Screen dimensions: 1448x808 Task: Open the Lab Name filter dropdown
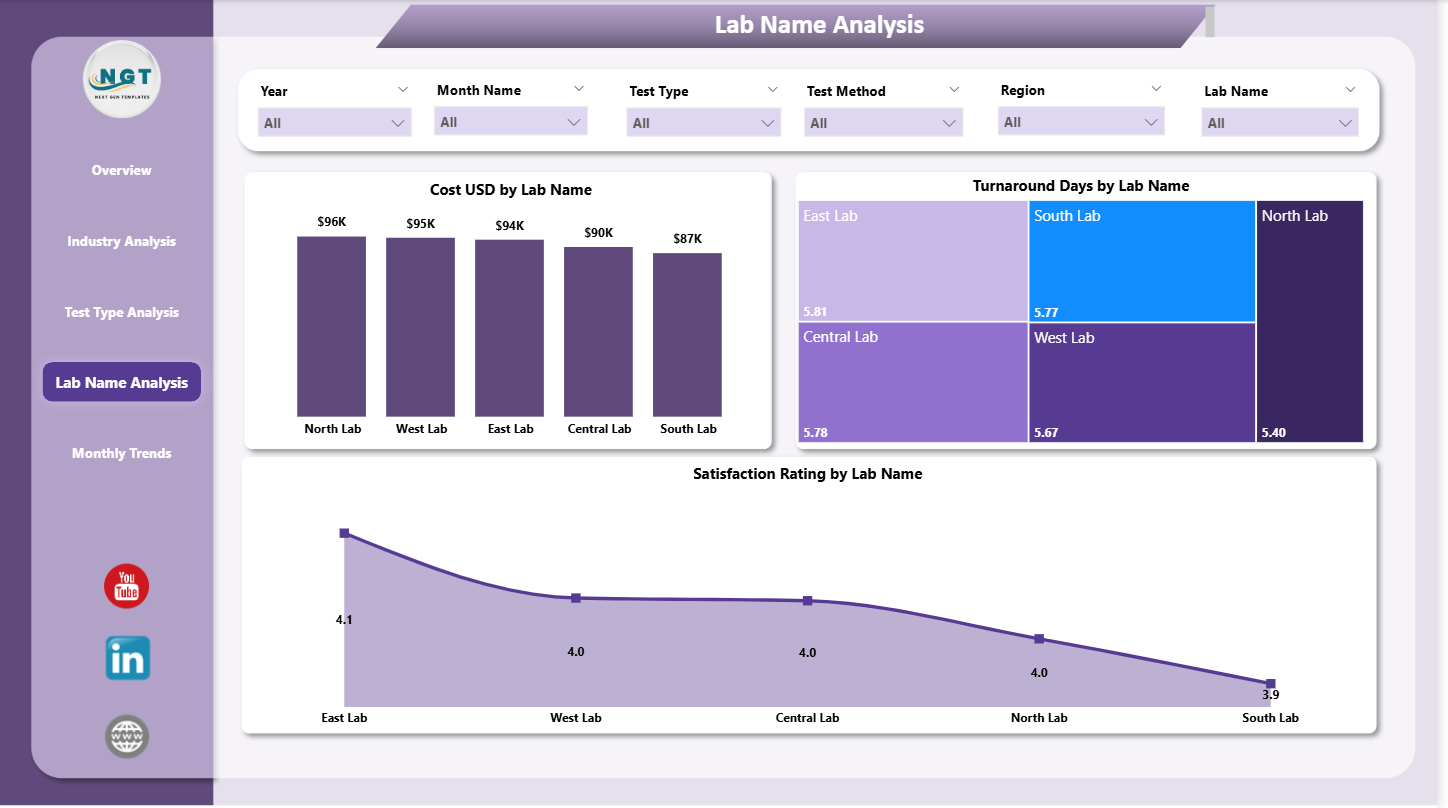1279,123
